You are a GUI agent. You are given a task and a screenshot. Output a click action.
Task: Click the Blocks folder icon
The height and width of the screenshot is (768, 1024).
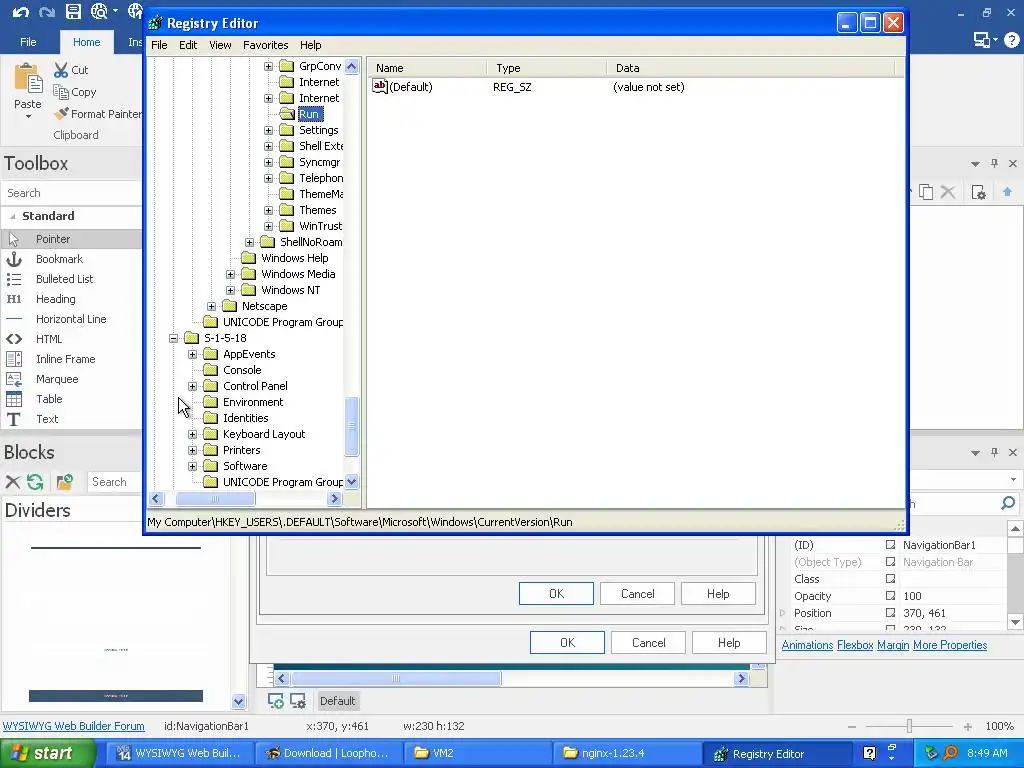64,482
